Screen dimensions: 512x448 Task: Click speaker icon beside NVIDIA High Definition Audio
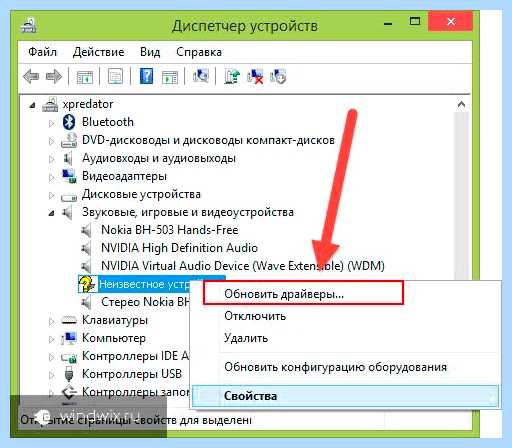pyautogui.click(x=87, y=248)
